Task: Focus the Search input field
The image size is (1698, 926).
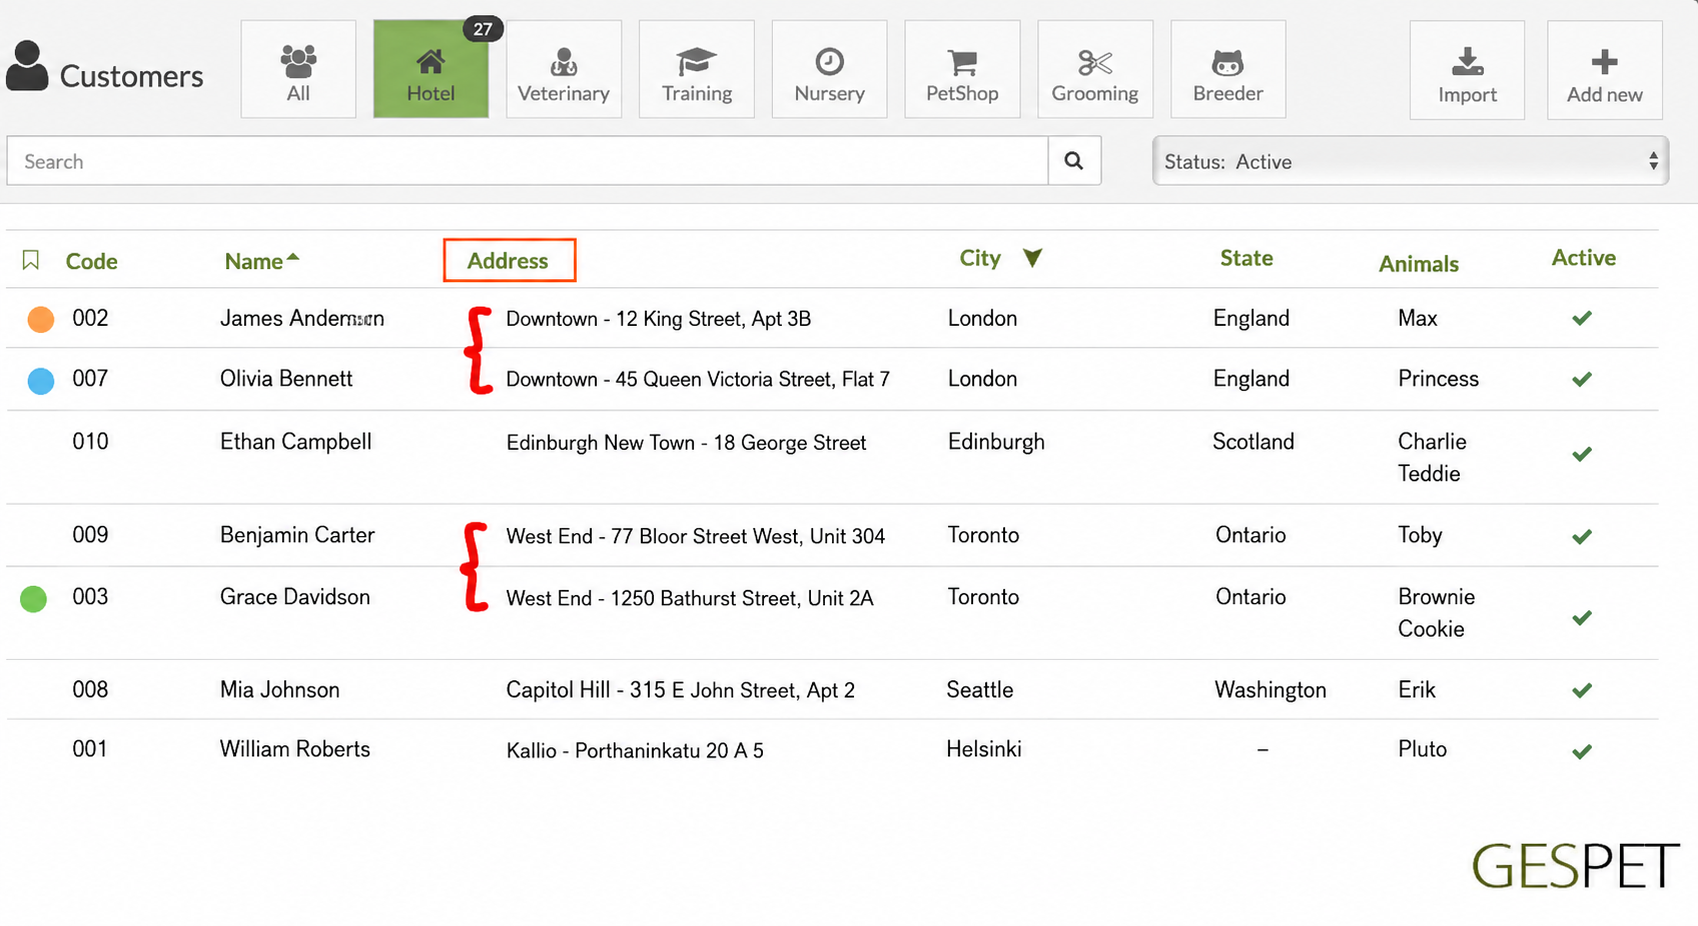Action: 528,161
